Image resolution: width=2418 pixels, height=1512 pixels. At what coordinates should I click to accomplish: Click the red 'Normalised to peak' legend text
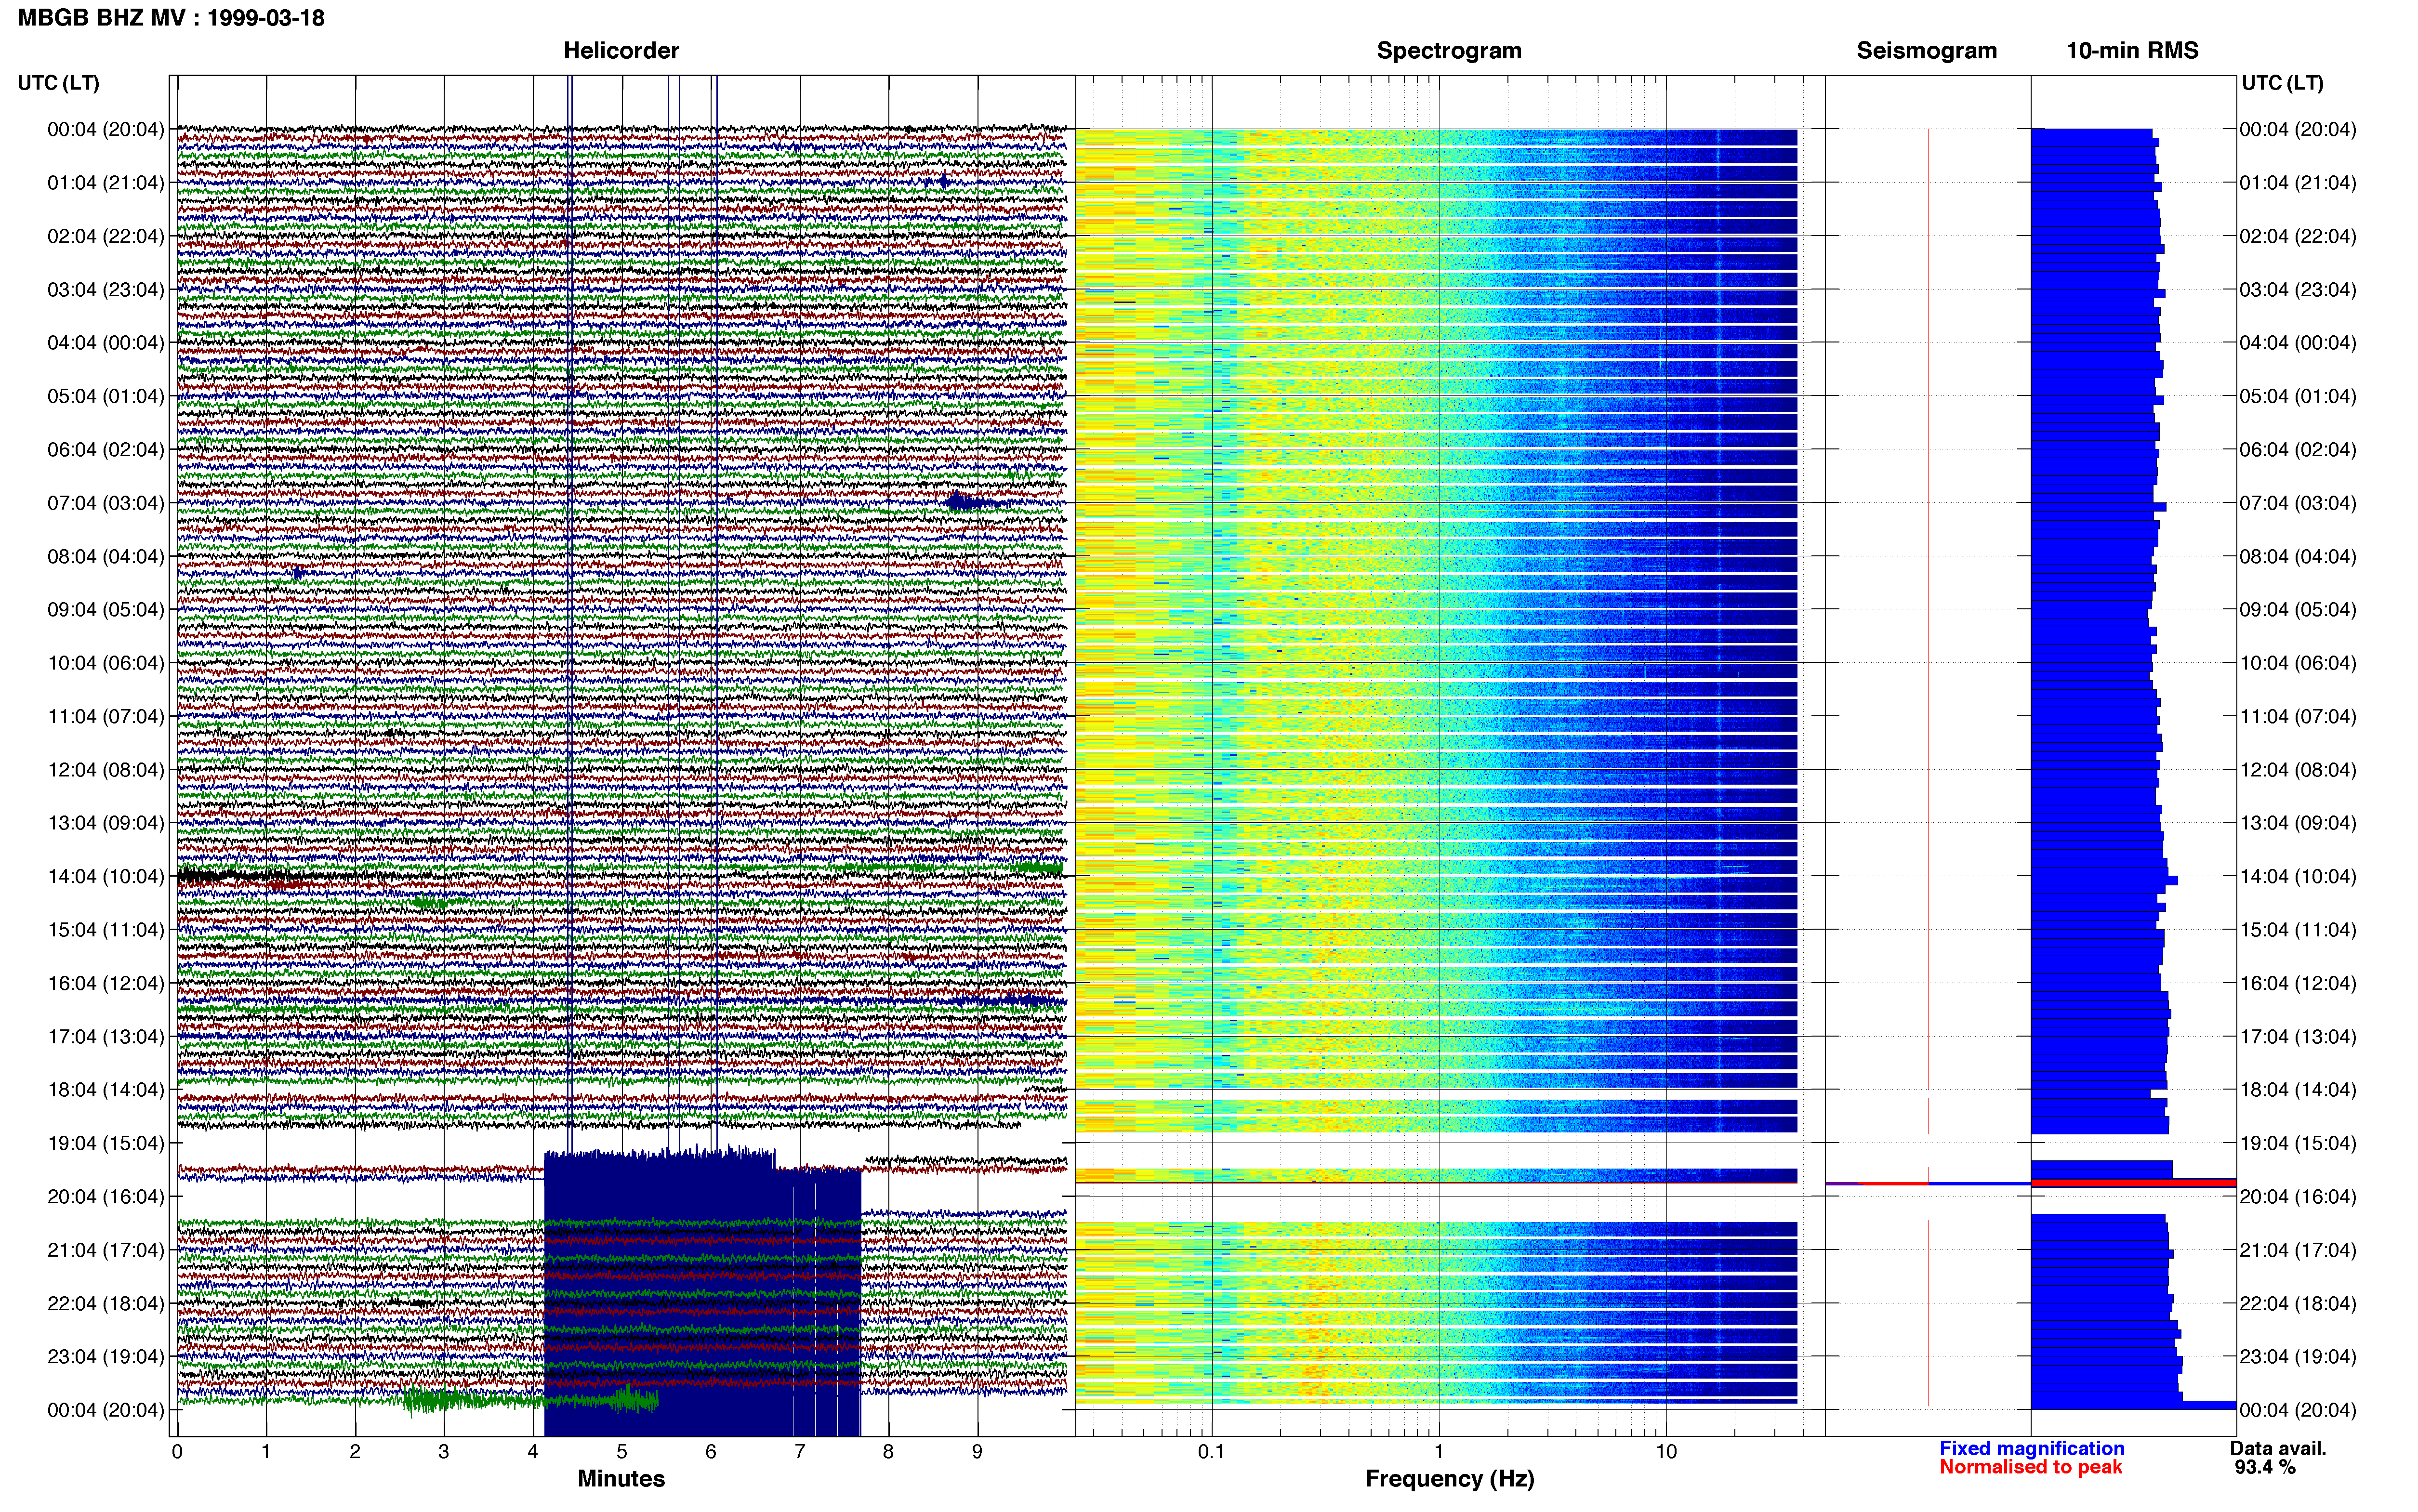(2031, 1467)
